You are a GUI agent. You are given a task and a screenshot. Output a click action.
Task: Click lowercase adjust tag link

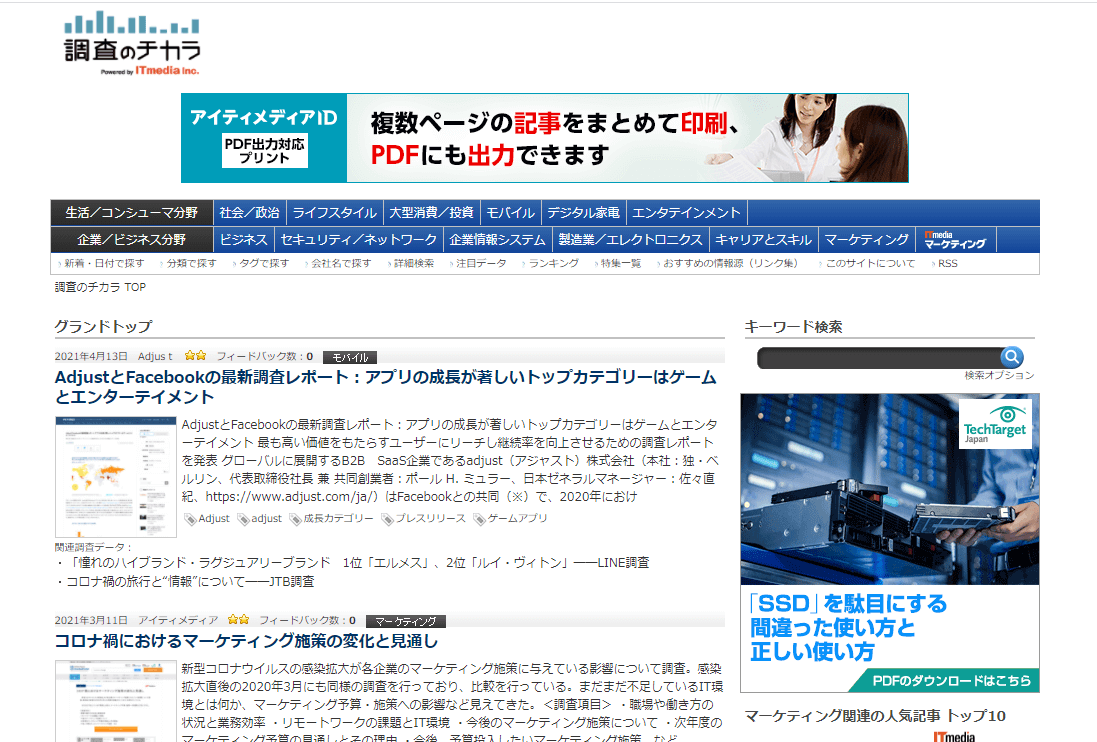tap(267, 518)
